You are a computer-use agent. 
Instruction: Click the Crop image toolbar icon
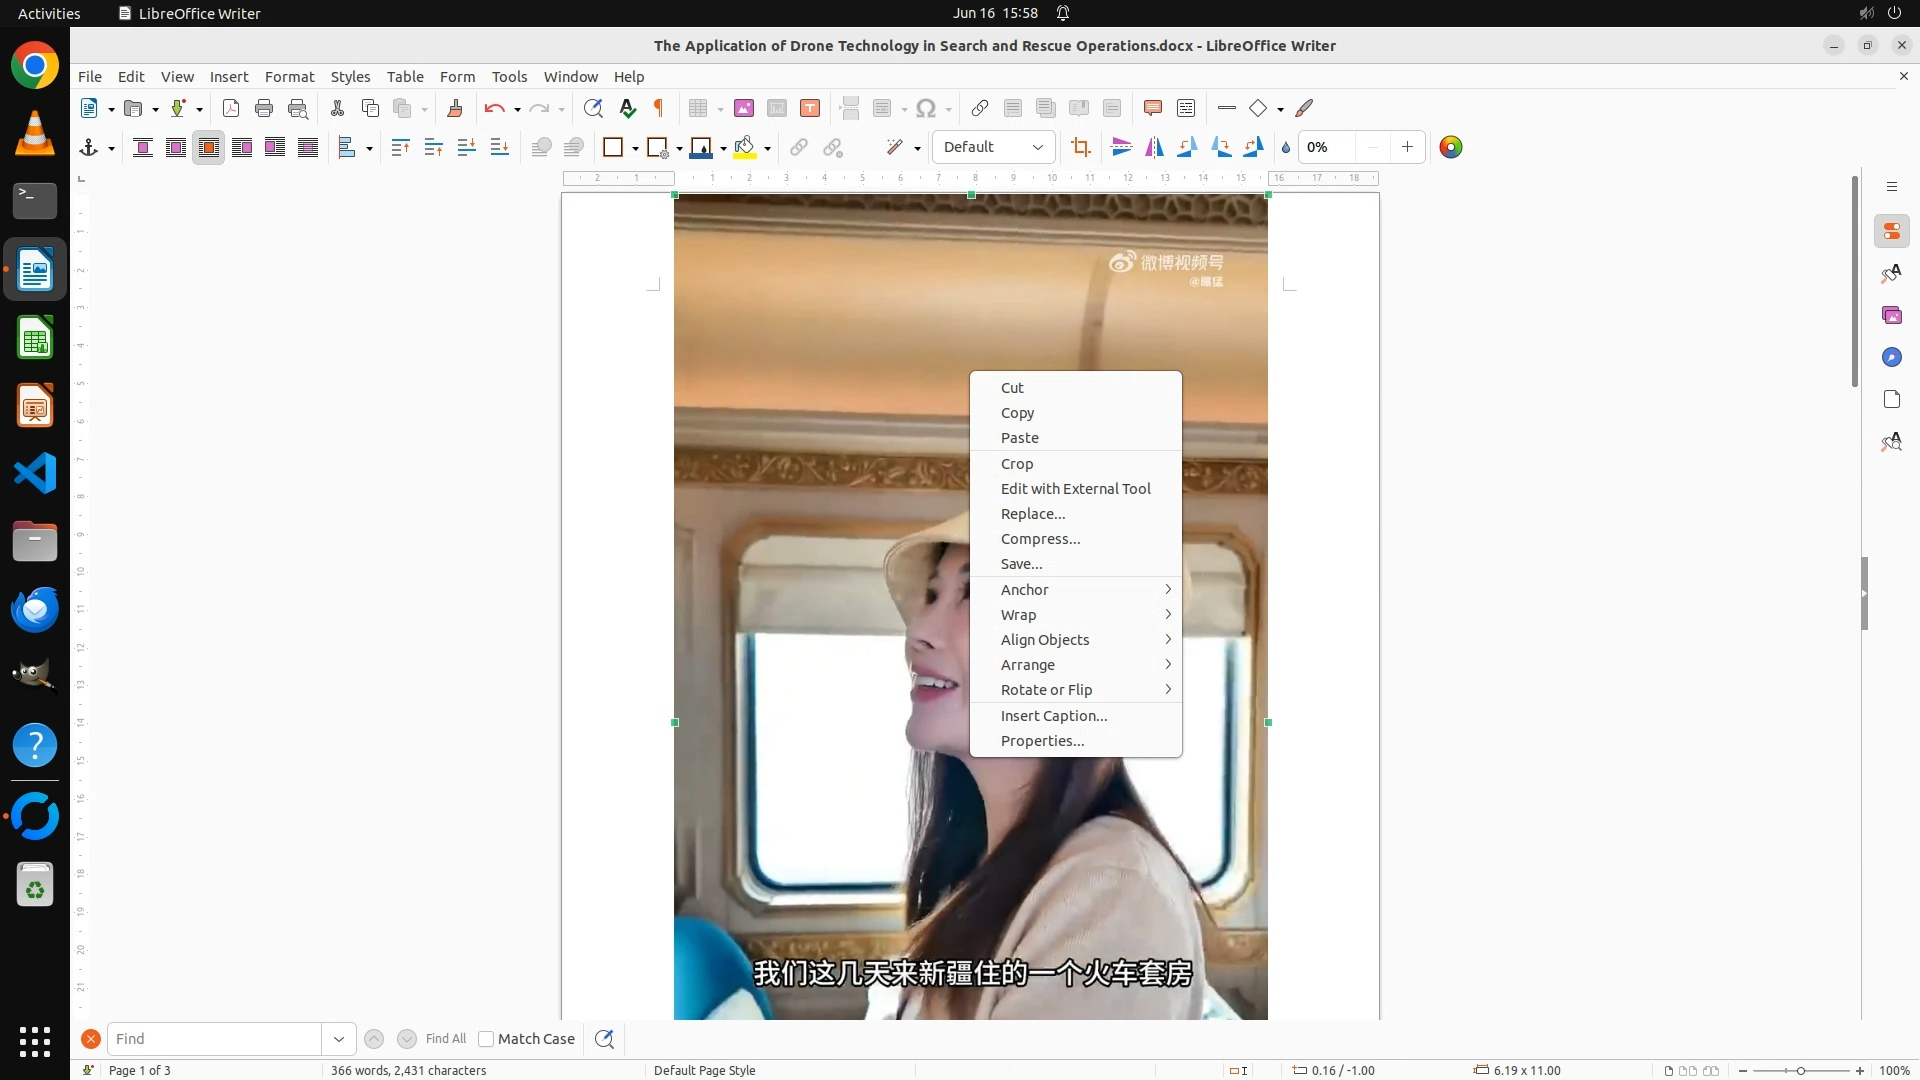tap(1080, 148)
